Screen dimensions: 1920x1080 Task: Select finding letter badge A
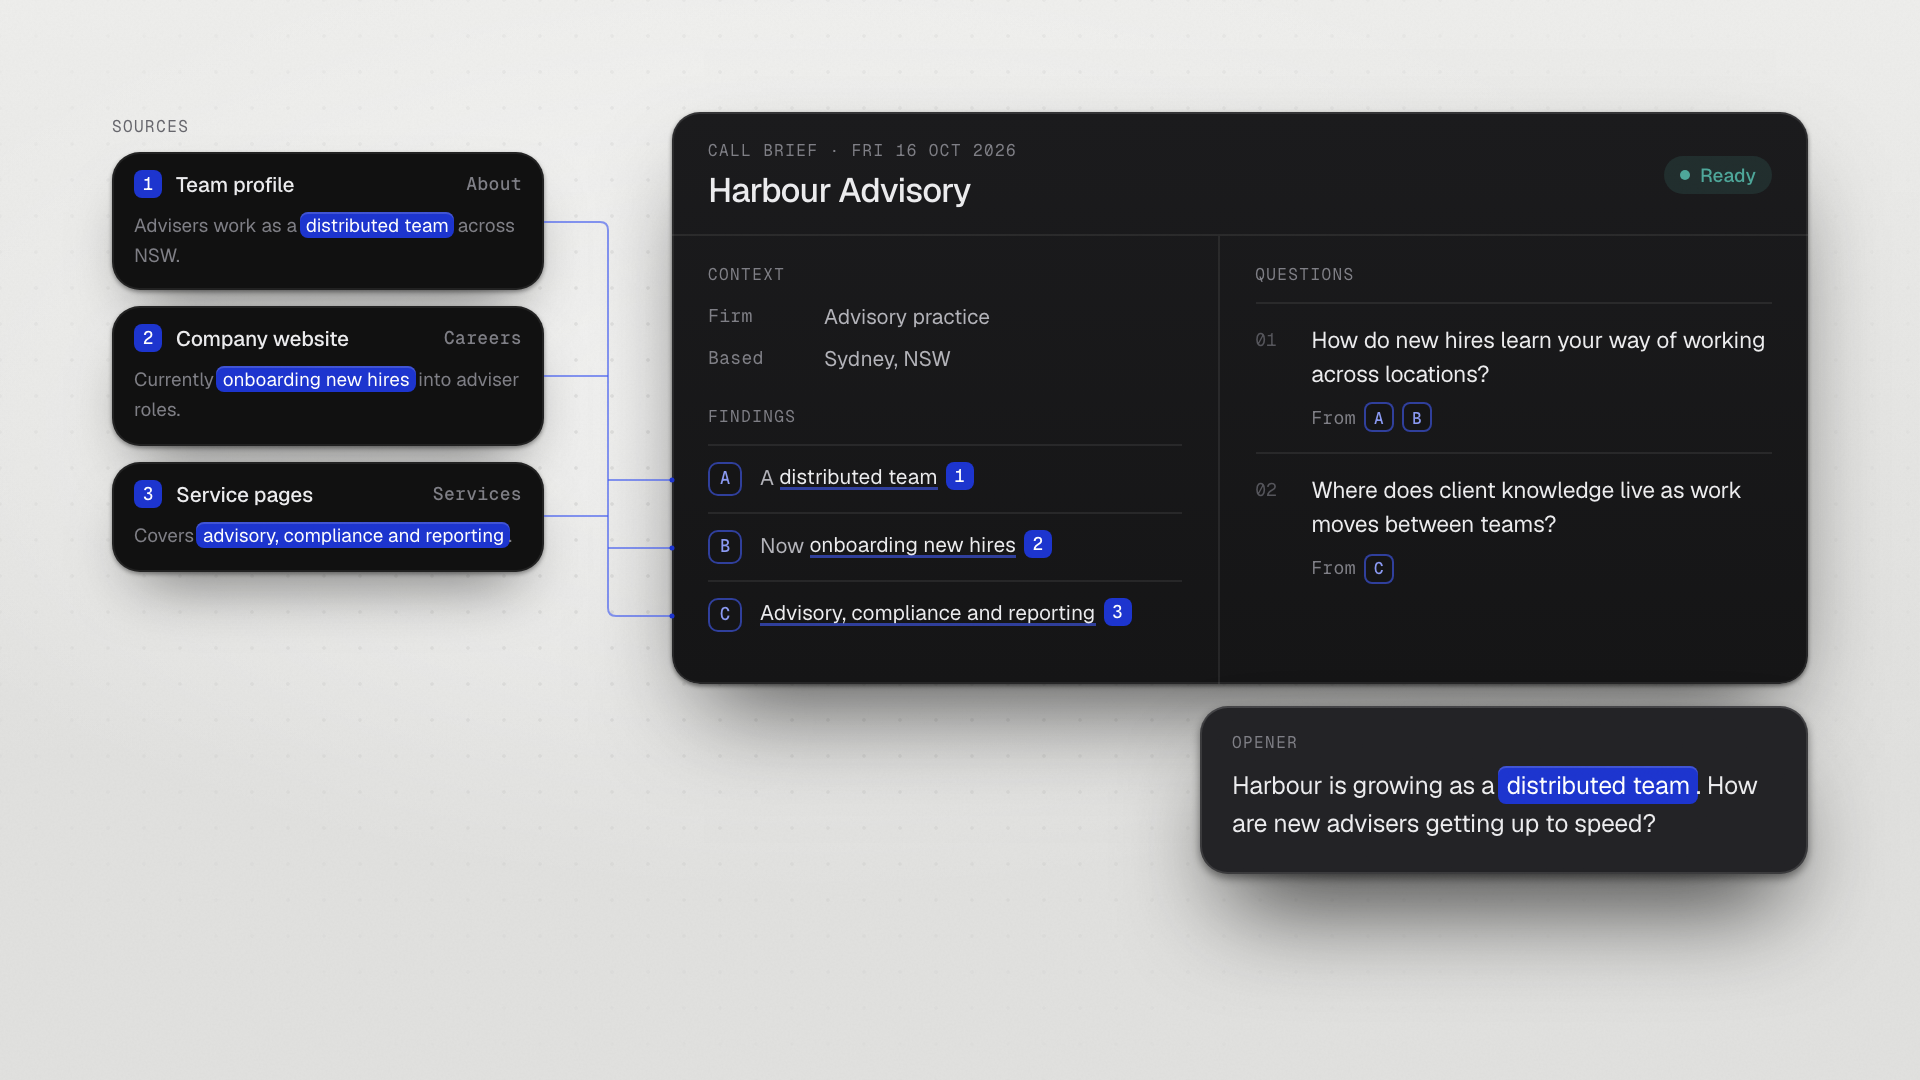(725, 478)
